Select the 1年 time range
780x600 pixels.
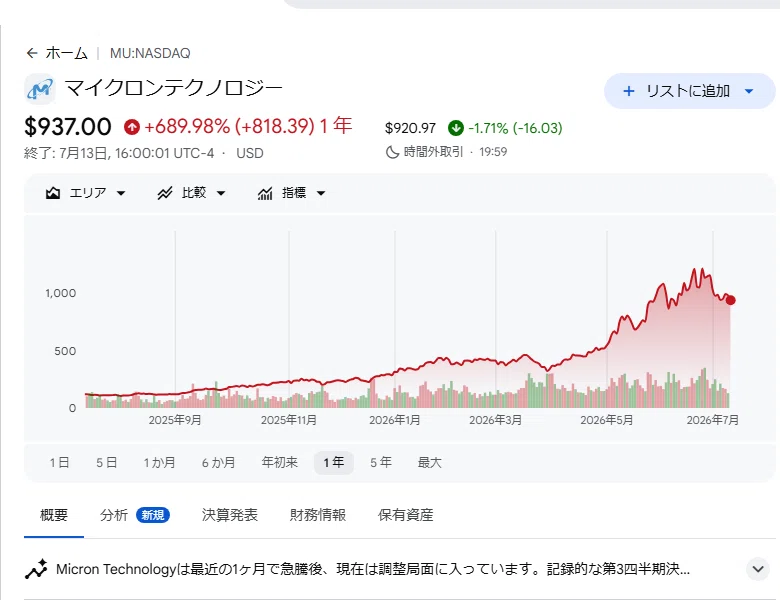334,463
